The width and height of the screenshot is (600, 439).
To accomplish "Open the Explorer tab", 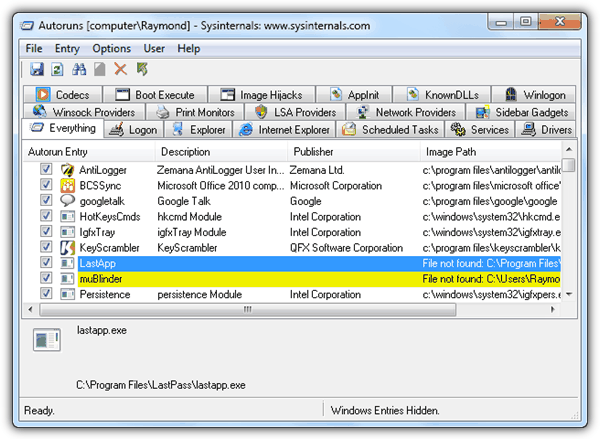I will [198, 130].
